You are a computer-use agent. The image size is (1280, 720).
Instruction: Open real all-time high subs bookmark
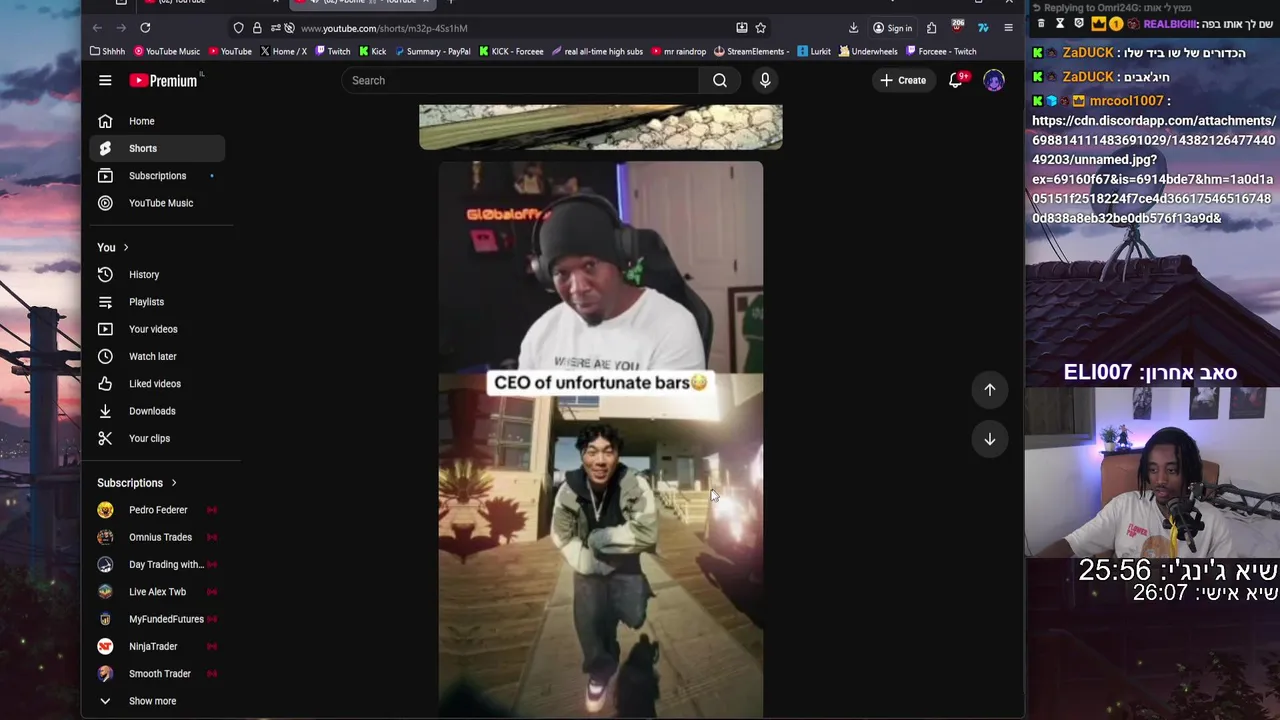pyautogui.click(x=597, y=51)
